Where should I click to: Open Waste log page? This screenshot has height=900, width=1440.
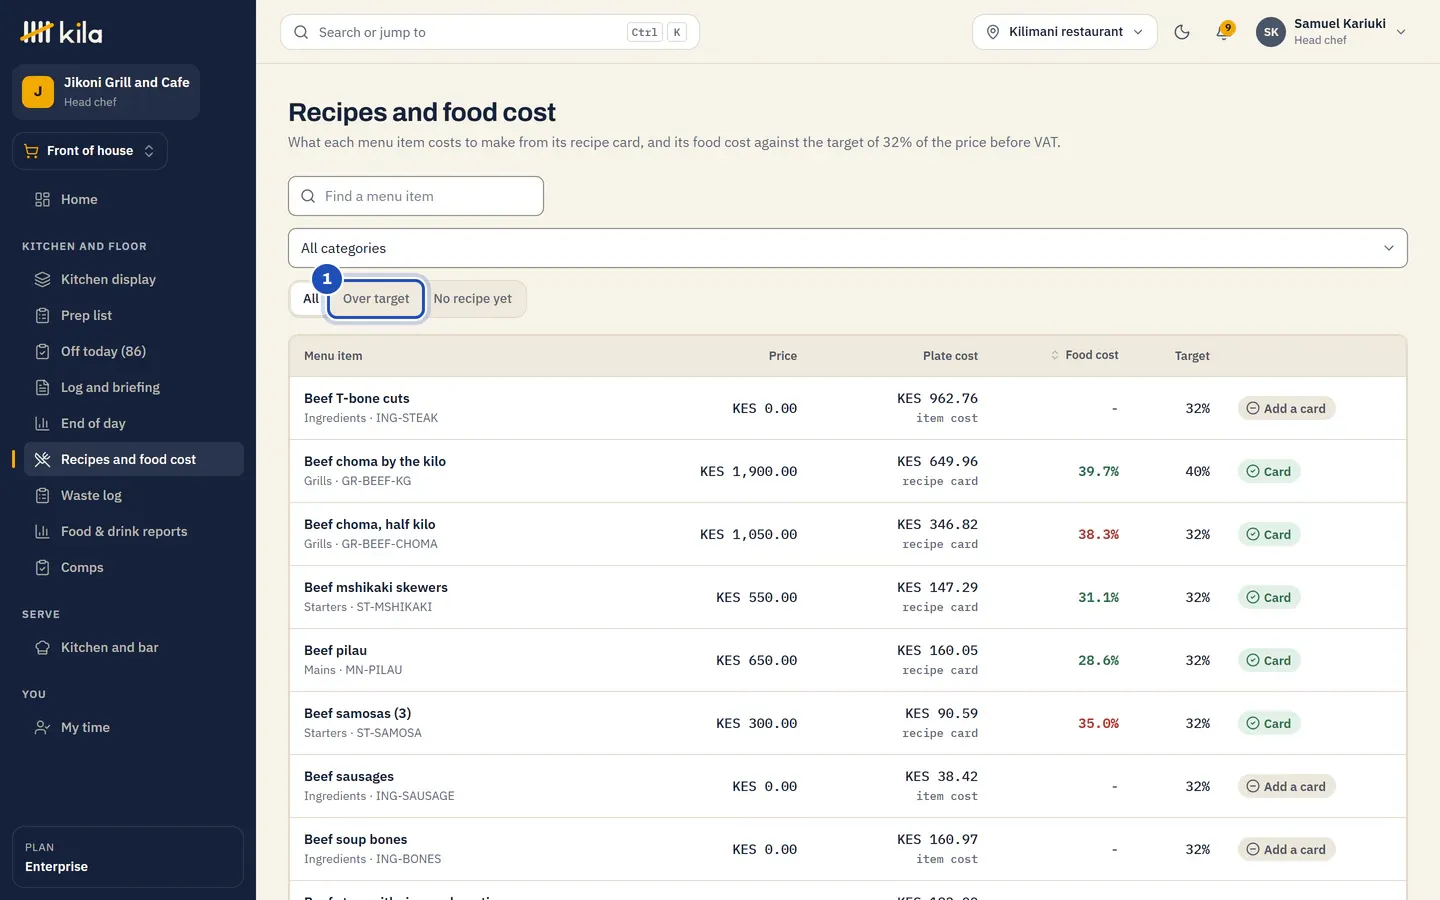tap(134, 495)
